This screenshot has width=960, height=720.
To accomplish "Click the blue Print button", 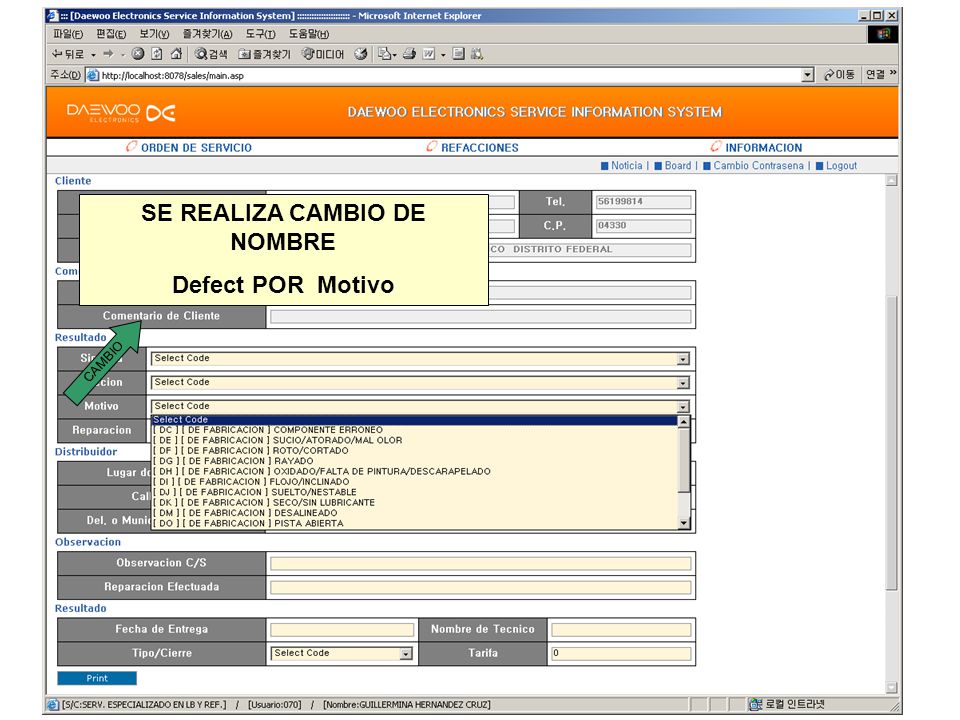I will [x=97, y=678].
